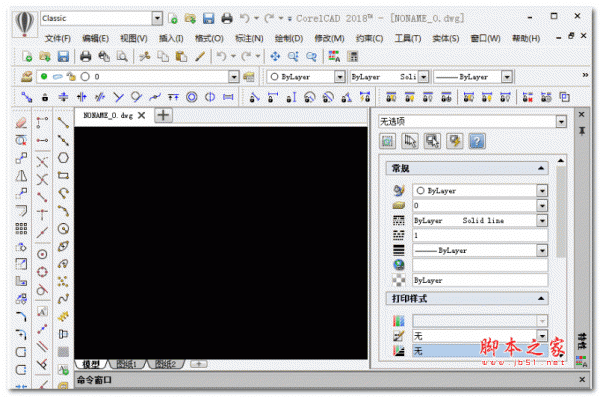
Task: Open the Layers Manager icon
Action: pos(26,77)
